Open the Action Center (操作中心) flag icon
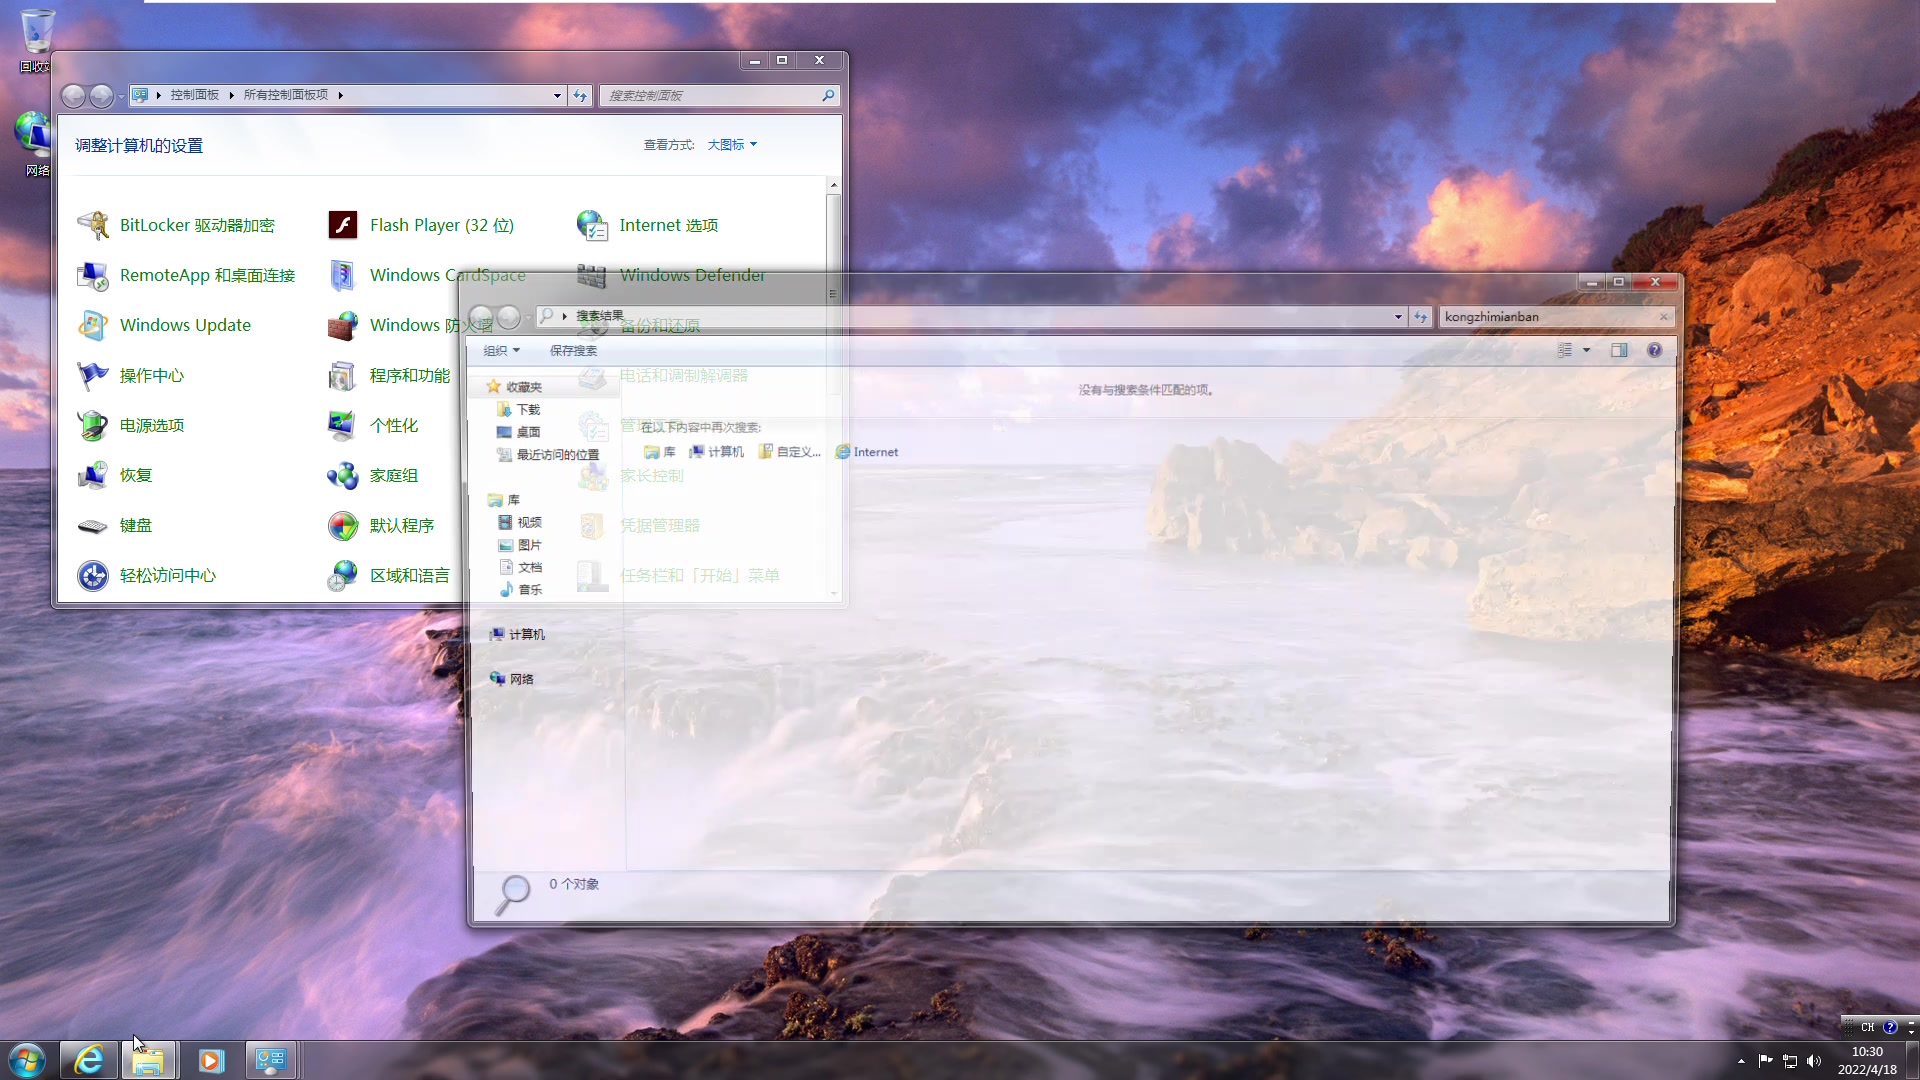 (x=93, y=375)
